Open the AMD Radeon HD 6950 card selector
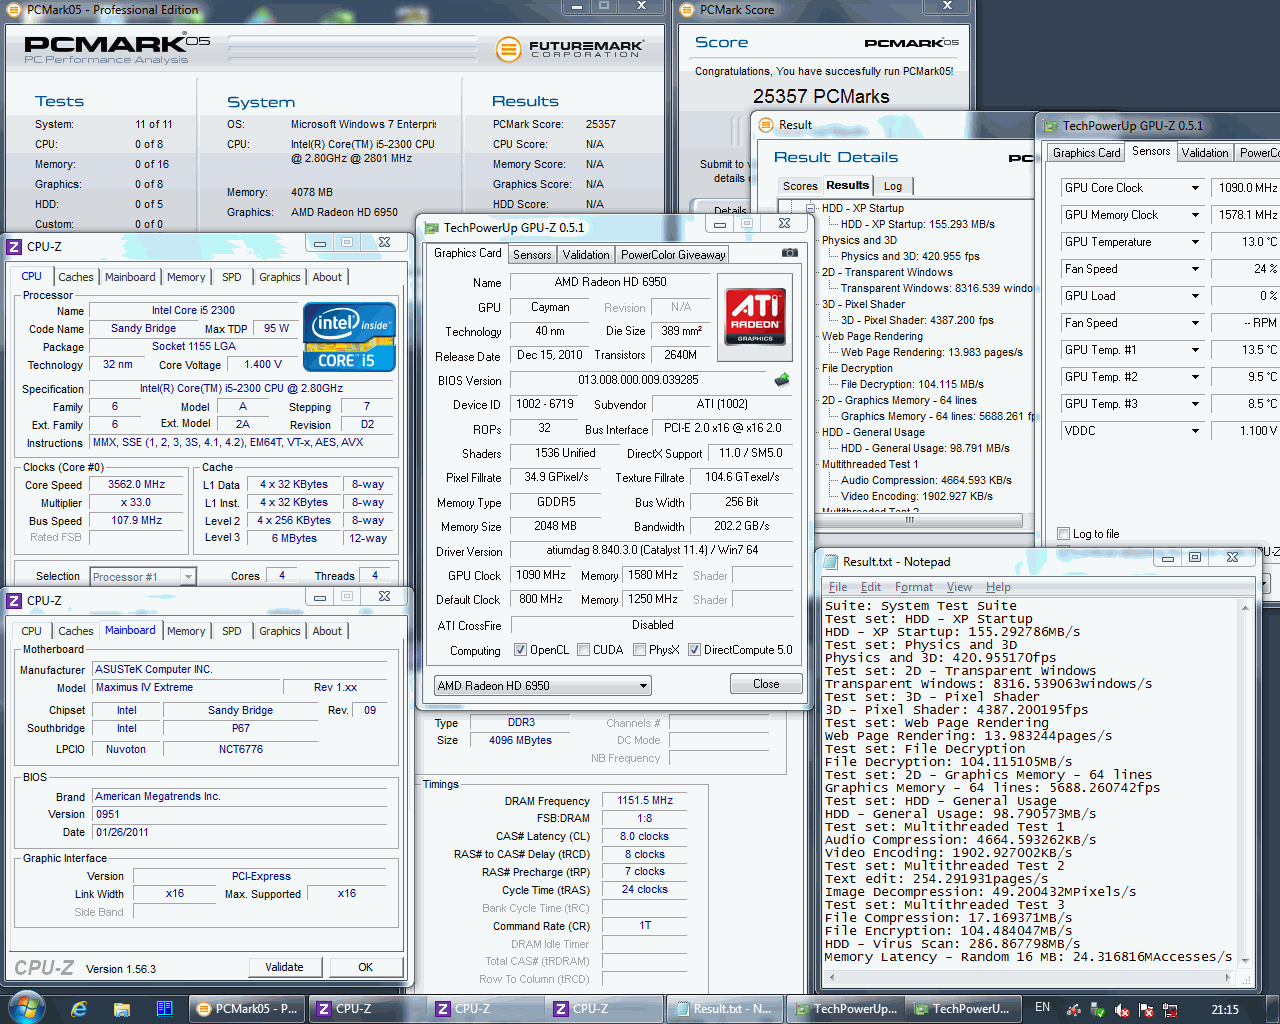The image size is (1280, 1024). click(x=543, y=686)
